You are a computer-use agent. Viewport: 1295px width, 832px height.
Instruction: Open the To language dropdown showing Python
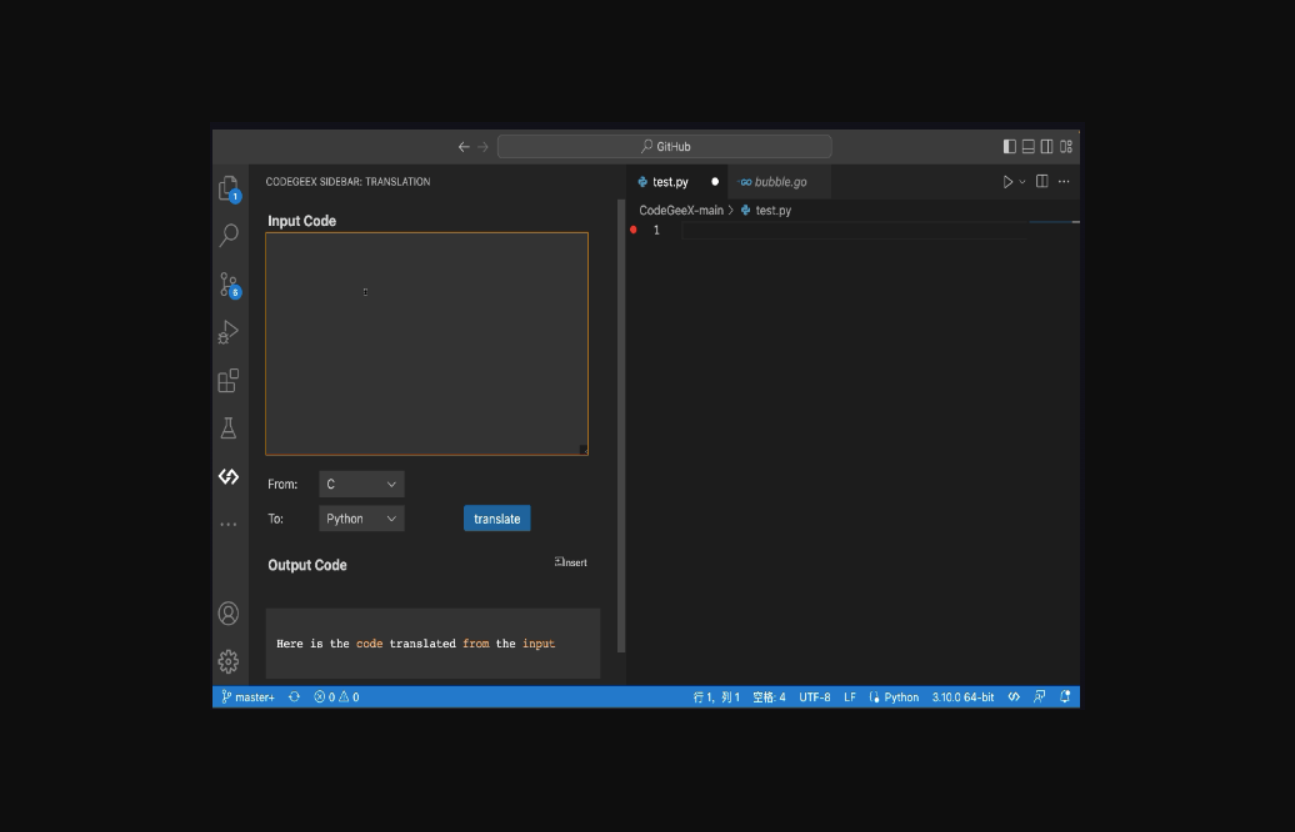tap(361, 518)
